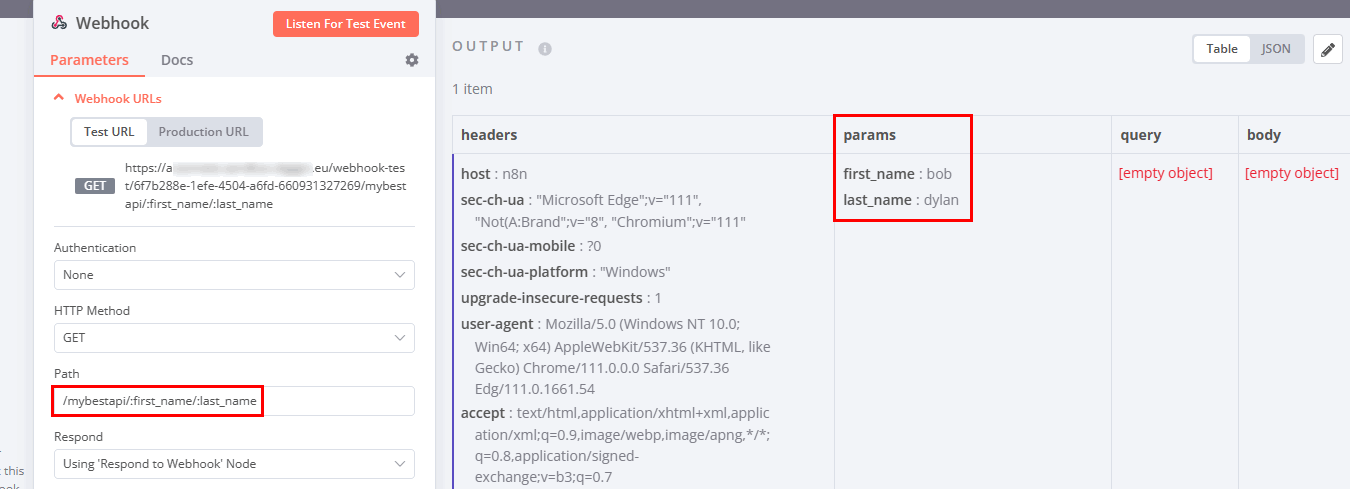
Task: Click the headers column header
Action: pyautogui.click(x=489, y=135)
